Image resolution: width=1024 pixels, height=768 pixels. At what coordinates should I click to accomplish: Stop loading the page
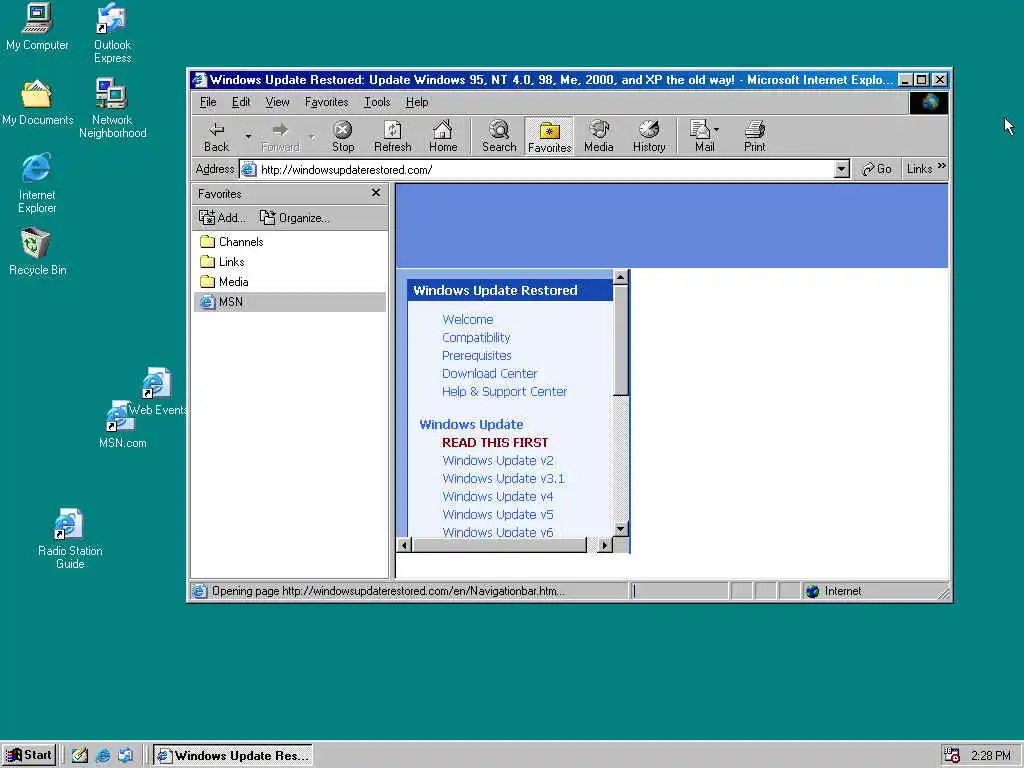(343, 136)
